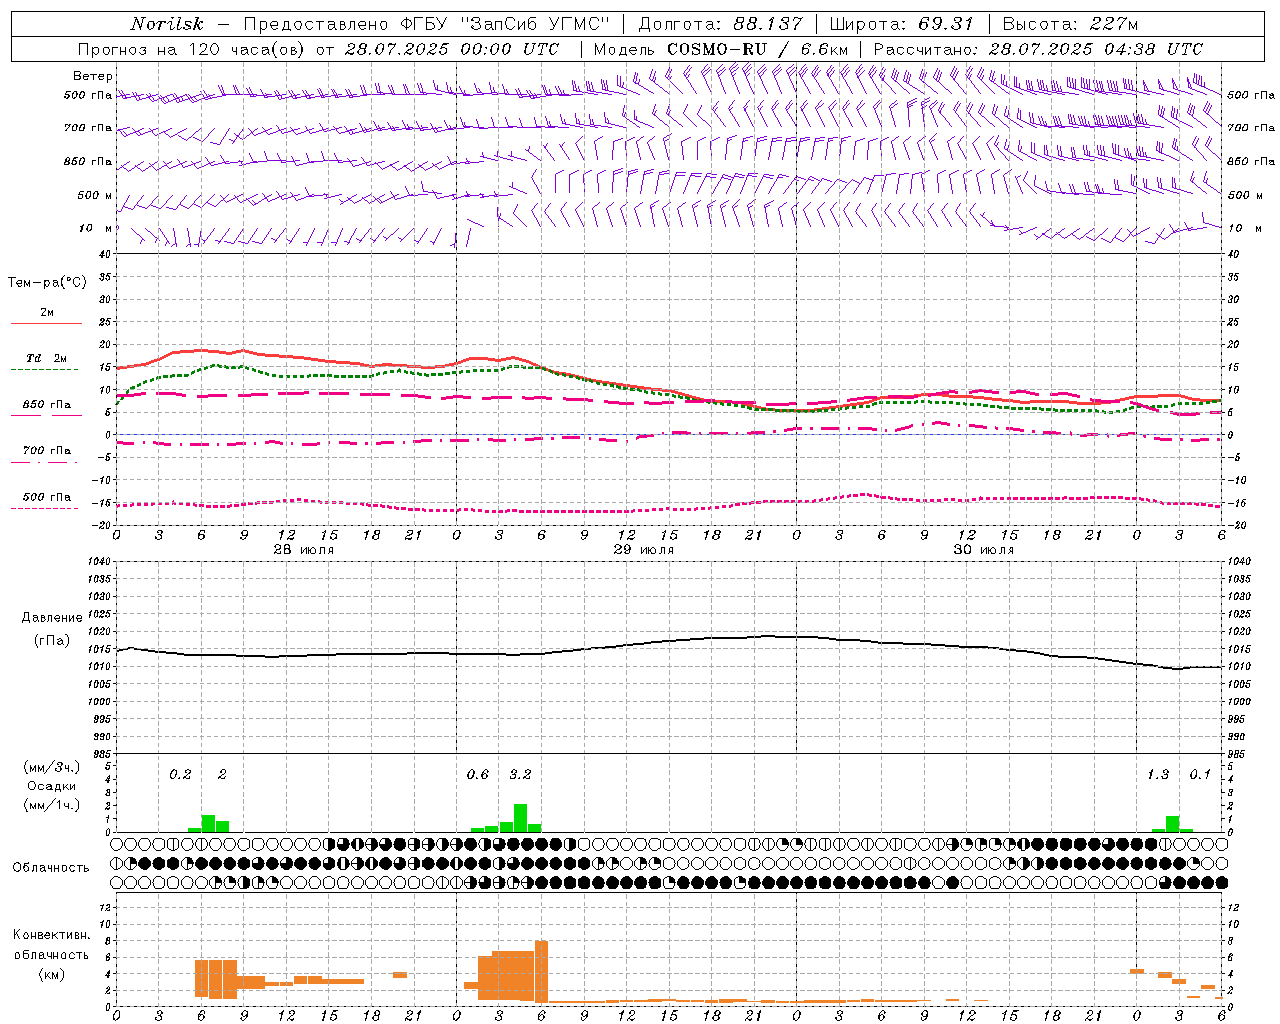Click the "(мм/3ч.)" precipitation unit label
Viewport: 1280px width, 1024px height.
(52, 767)
